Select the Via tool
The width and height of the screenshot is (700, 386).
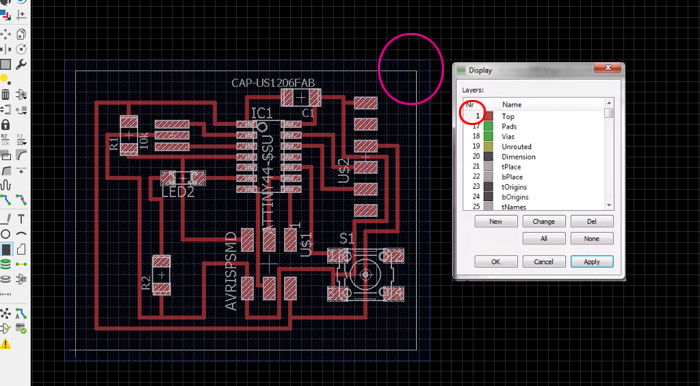click(x=5, y=264)
